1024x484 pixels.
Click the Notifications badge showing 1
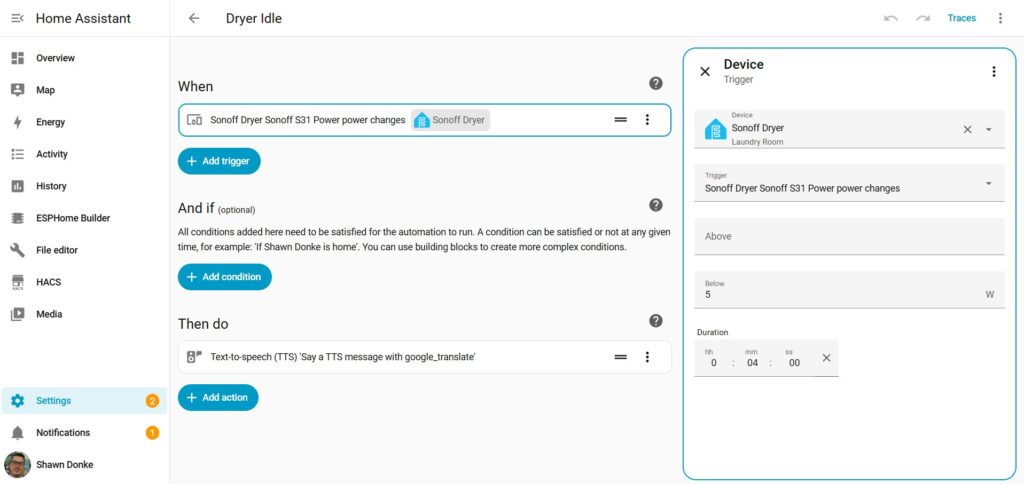152,433
